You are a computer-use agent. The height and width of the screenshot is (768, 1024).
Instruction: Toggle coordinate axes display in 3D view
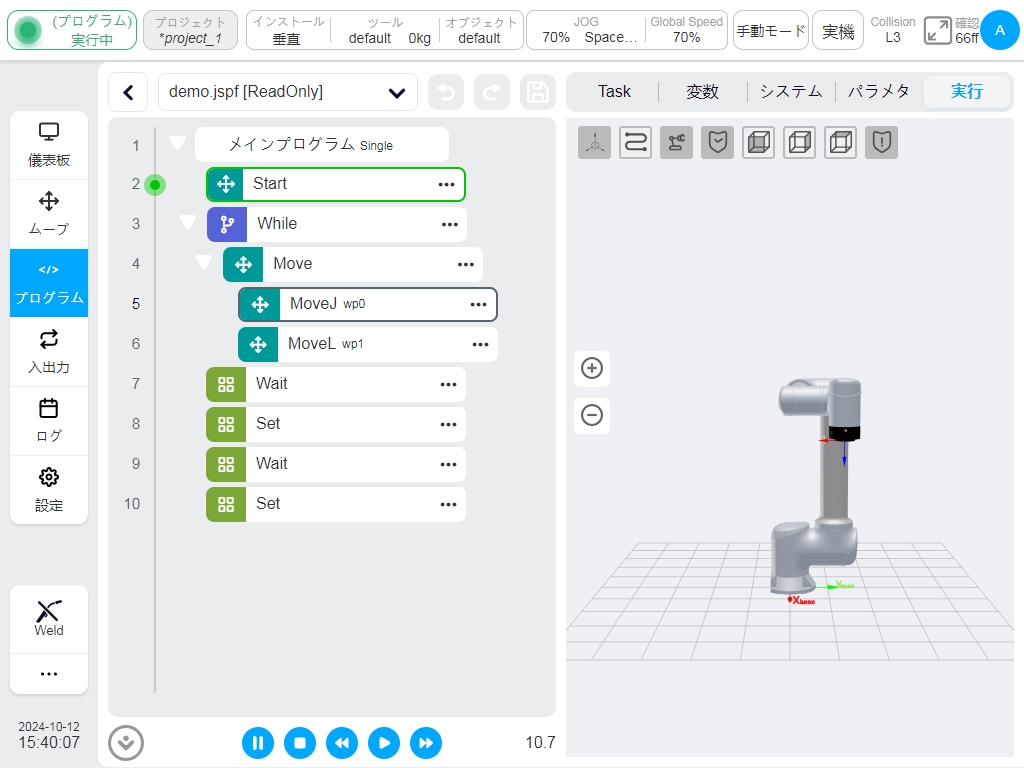pos(594,142)
